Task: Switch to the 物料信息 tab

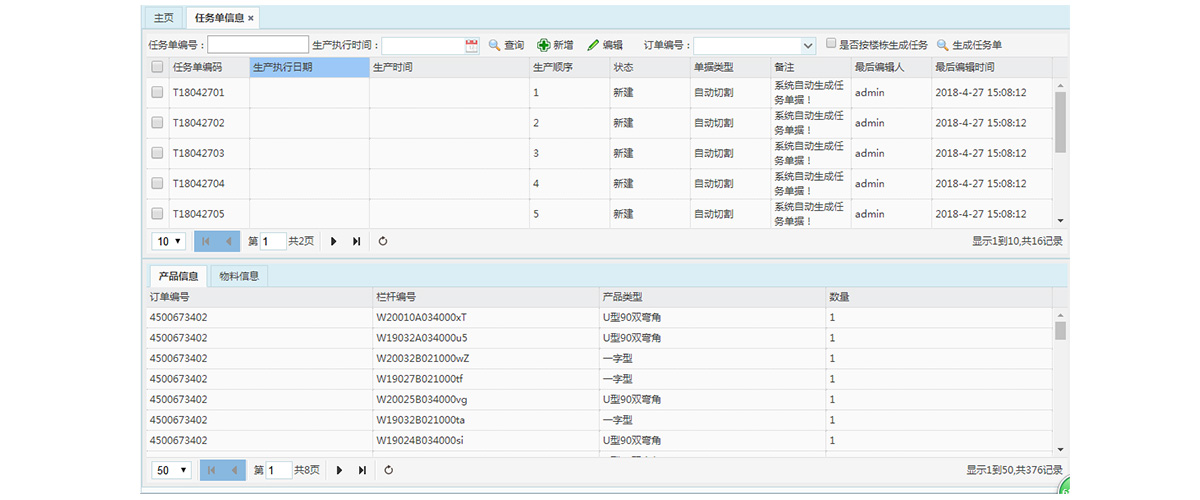Action: (x=239, y=276)
